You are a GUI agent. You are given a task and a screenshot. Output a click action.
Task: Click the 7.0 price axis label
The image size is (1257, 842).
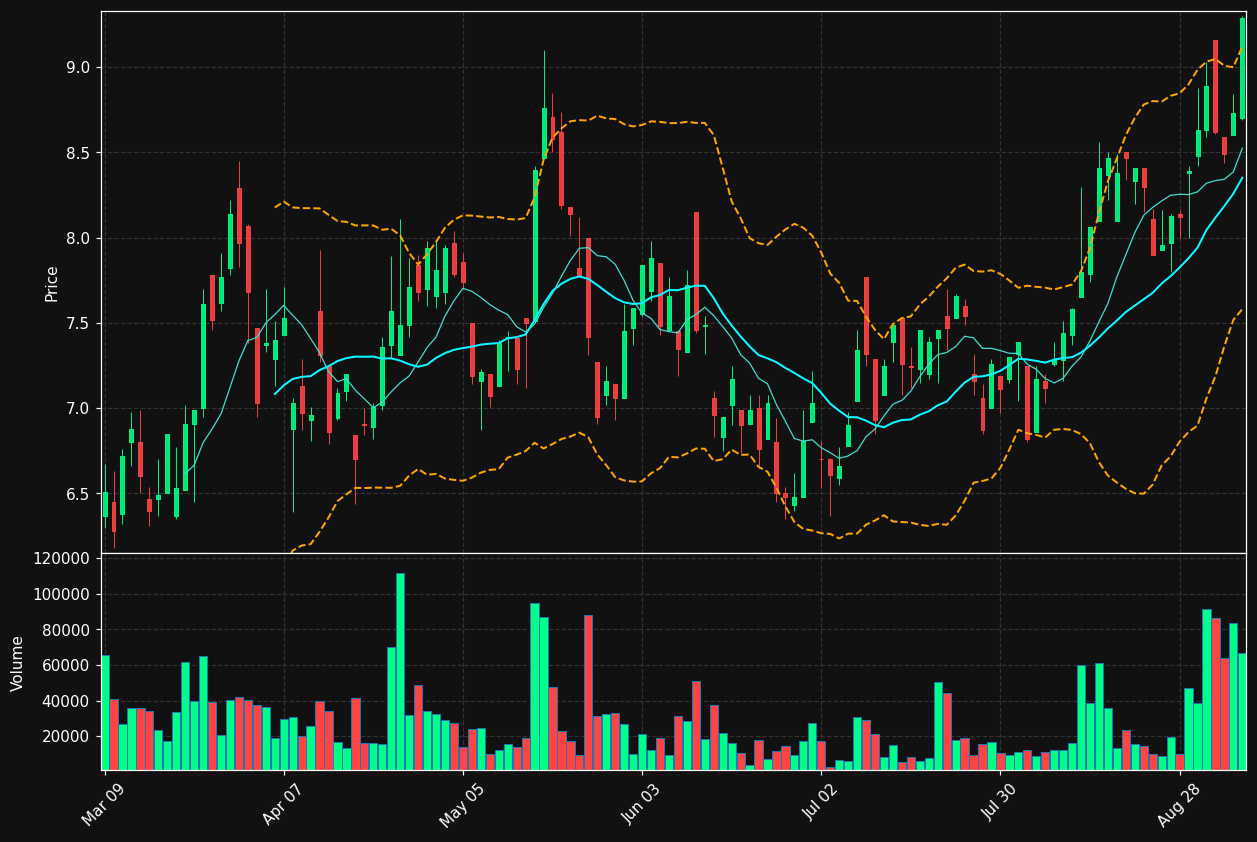click(x=78, y=409)
